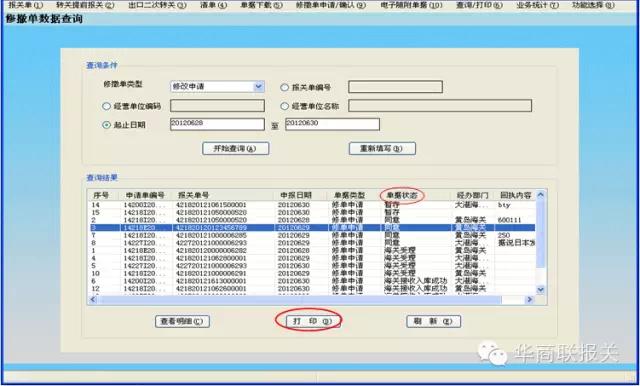Click the results list scroll-down arrow
Image resolution: width=640 pixels, height=386 pixels.
click(x=540, y=290)
